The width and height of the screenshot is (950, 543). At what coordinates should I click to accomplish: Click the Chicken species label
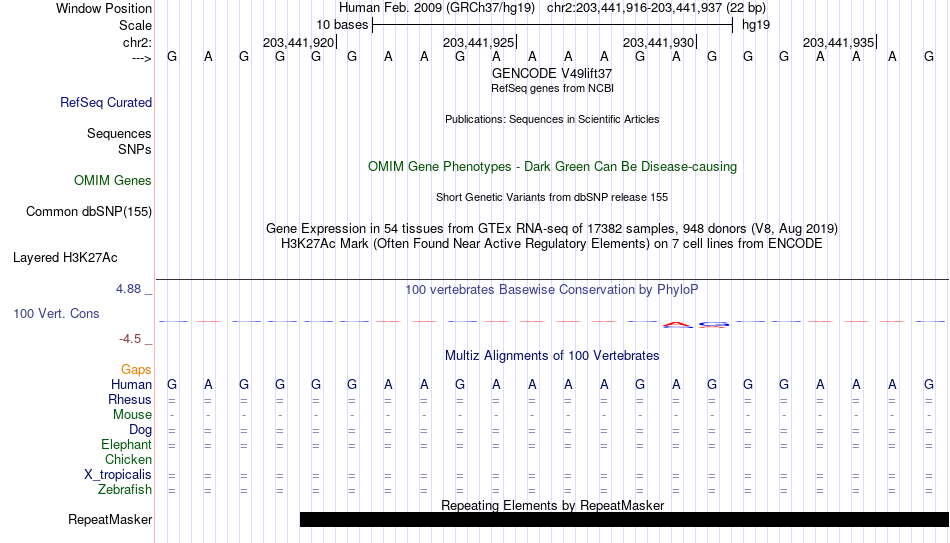click(128, 460)
